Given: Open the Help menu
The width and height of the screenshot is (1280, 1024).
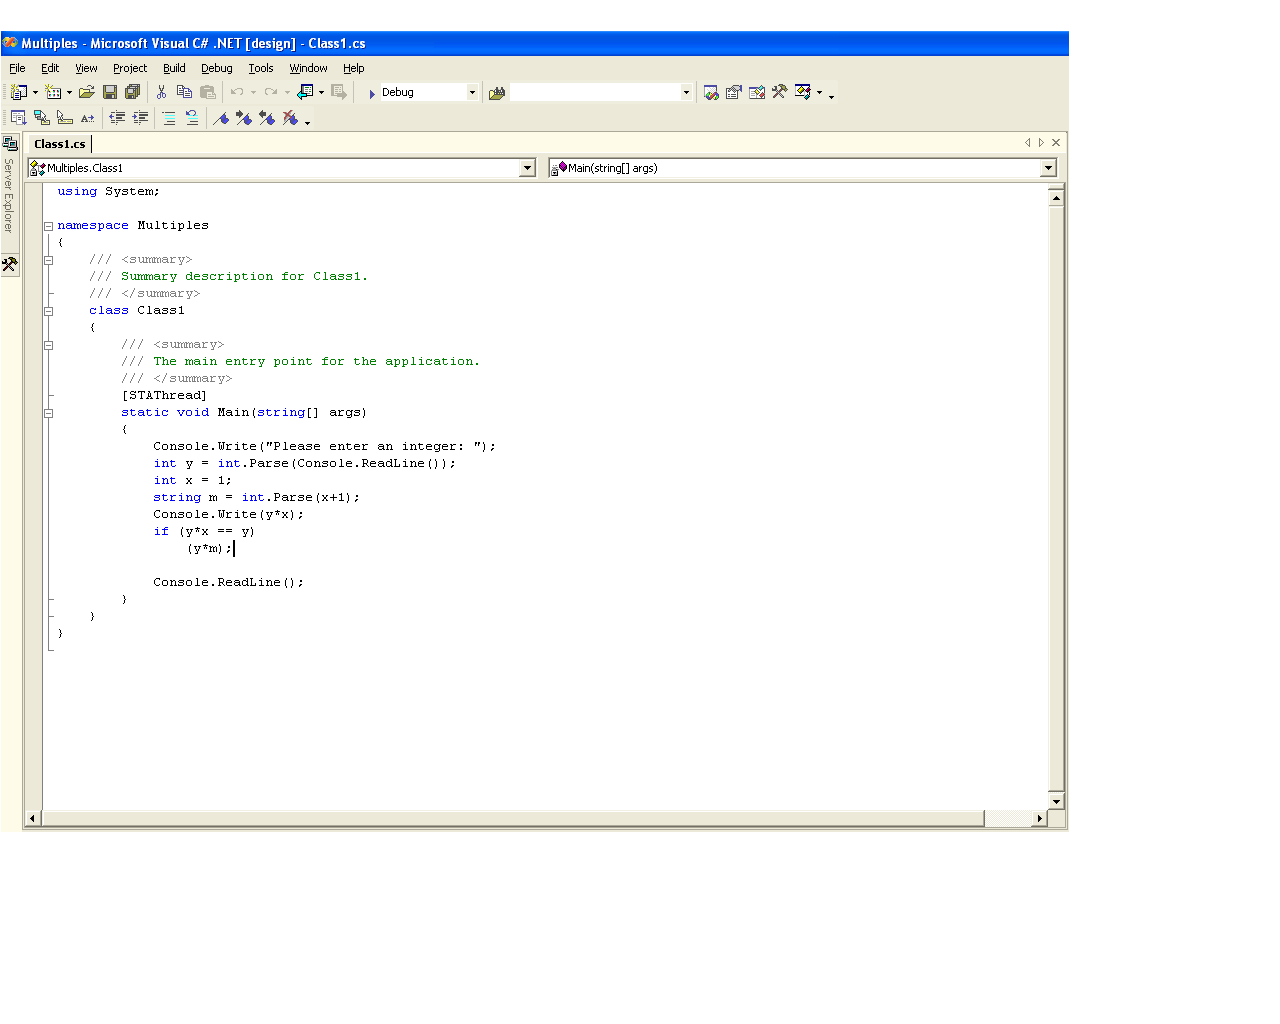Looking at the screenshot, I should 353,68.
